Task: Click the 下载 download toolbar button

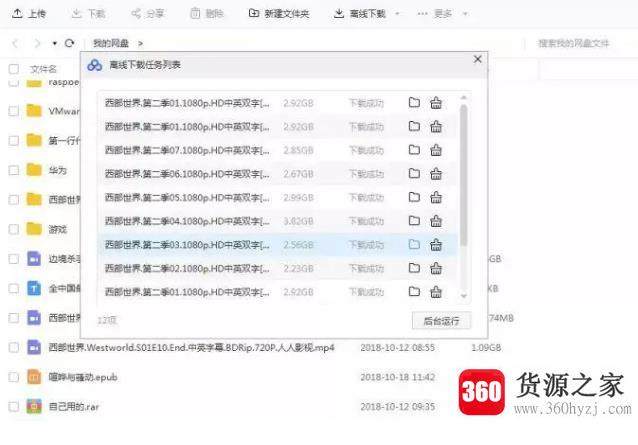Action: tap(88, 14)
